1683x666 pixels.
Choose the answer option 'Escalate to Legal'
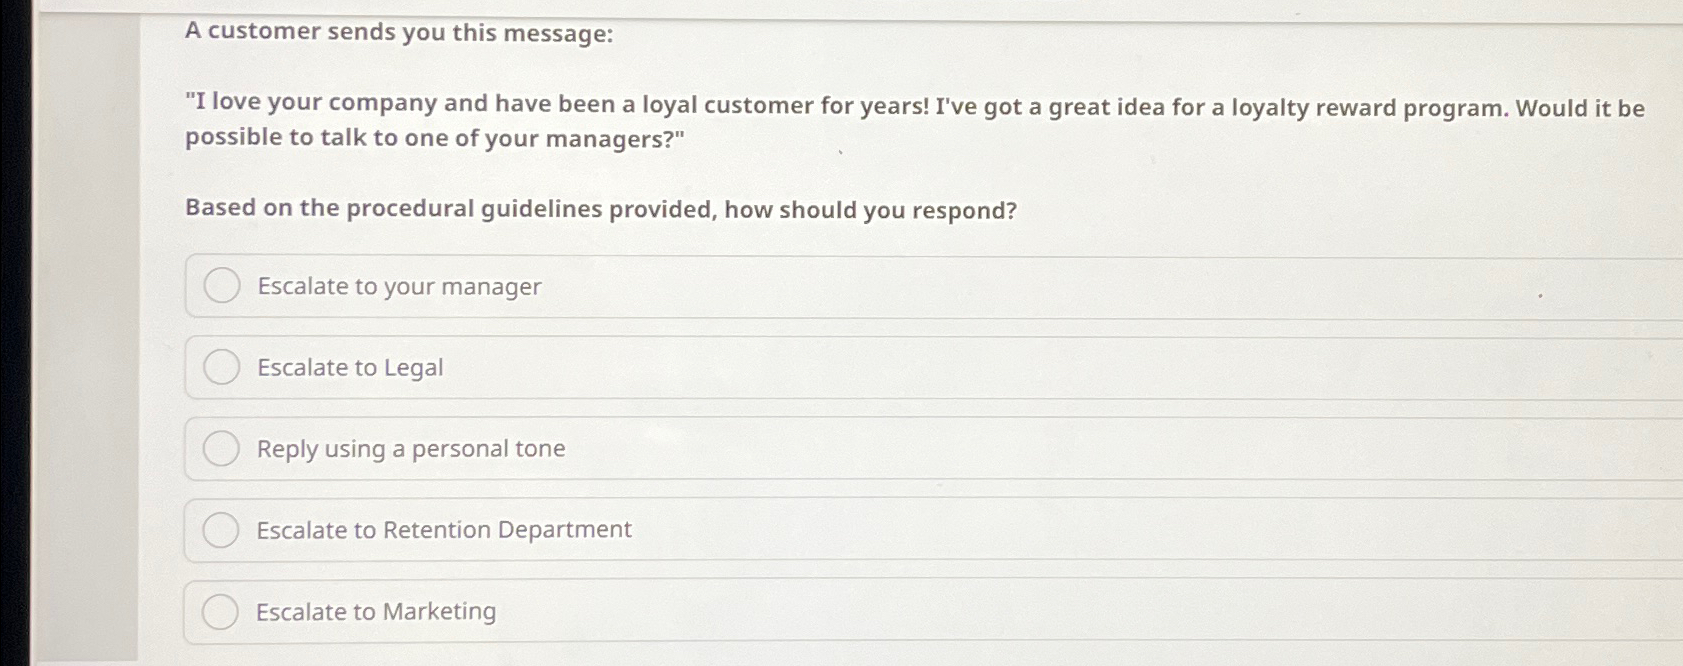point(349,368)
